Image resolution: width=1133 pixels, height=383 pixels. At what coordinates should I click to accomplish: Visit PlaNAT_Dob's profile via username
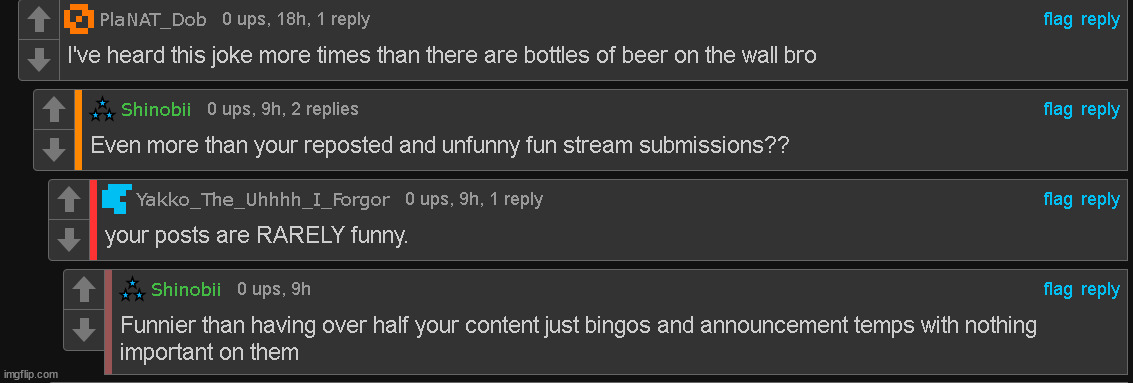[153, 20]
